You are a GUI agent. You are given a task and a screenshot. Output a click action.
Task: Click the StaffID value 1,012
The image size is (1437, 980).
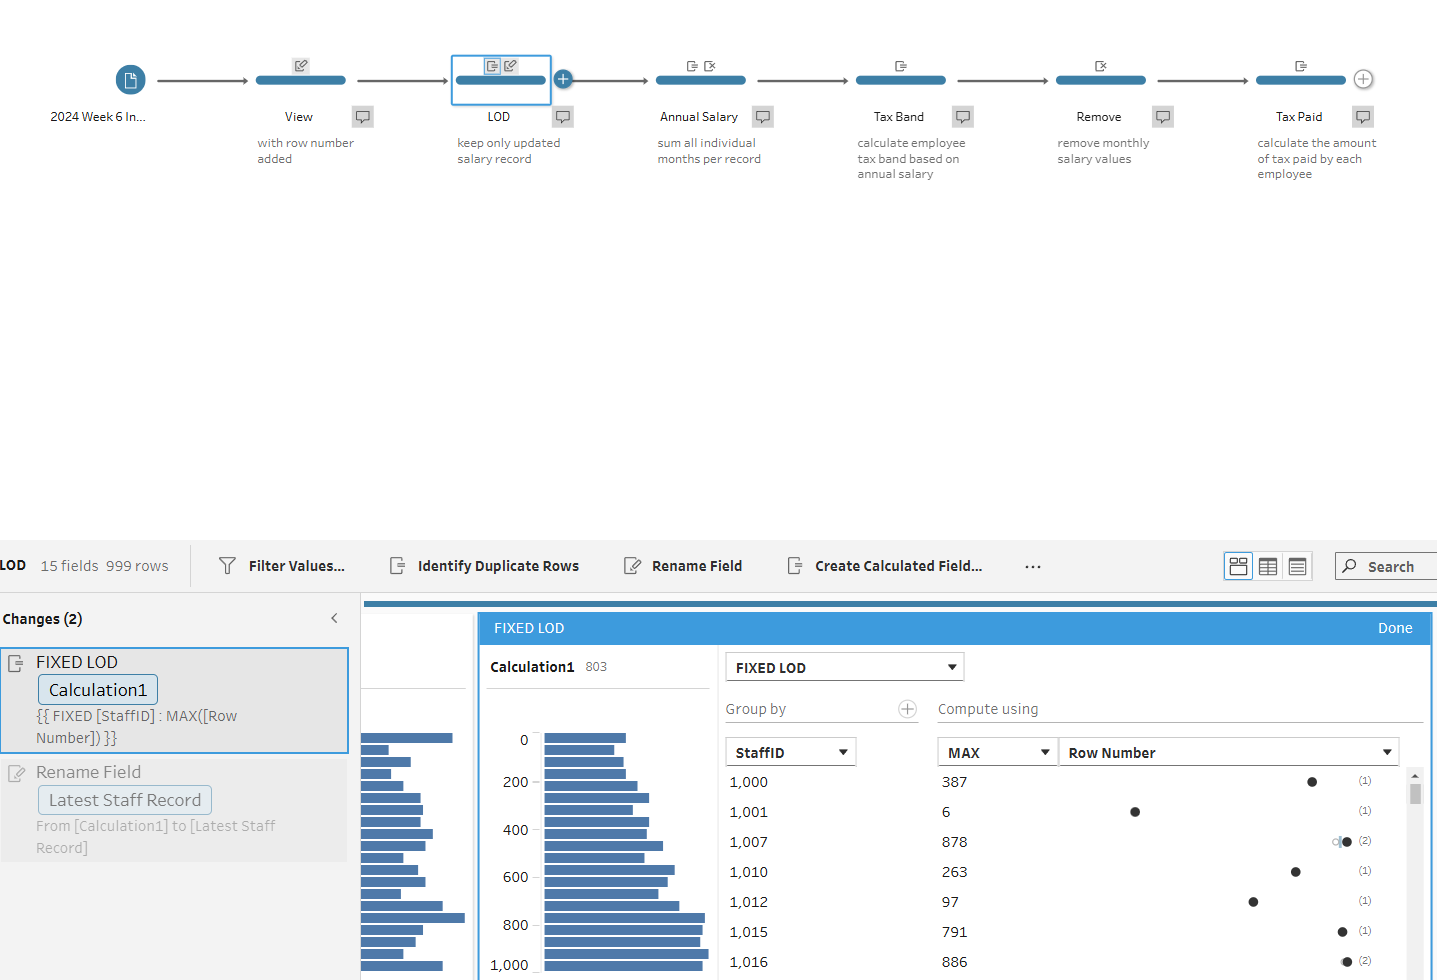click(749, 902)
